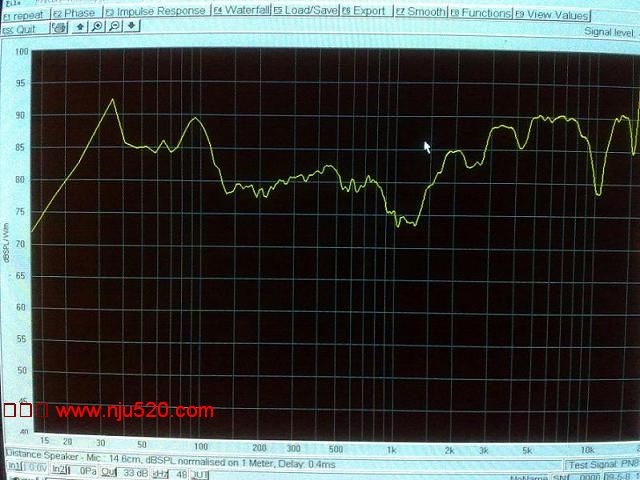Click the down arrow scale icon
This screenshot has height=480, width=640.
click(x=131, y=26)
